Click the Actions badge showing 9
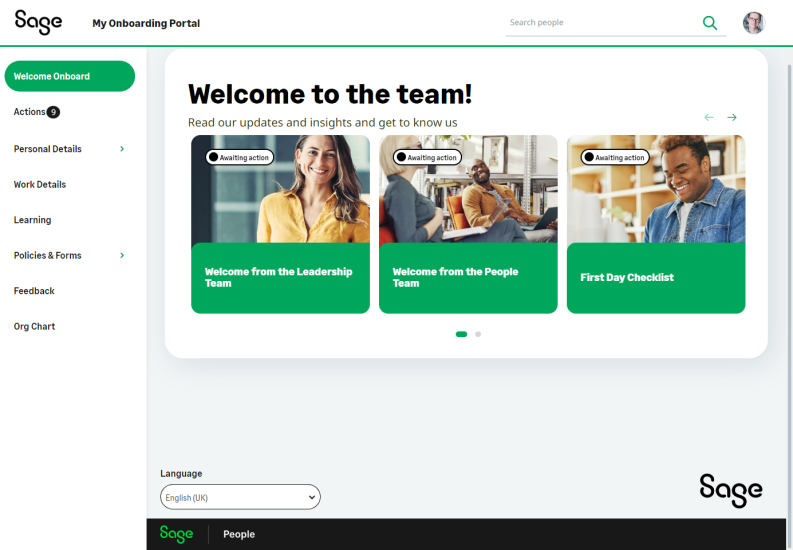Viewport: 793px width, 550px height. pyautogui.click(x=53, y=112)
